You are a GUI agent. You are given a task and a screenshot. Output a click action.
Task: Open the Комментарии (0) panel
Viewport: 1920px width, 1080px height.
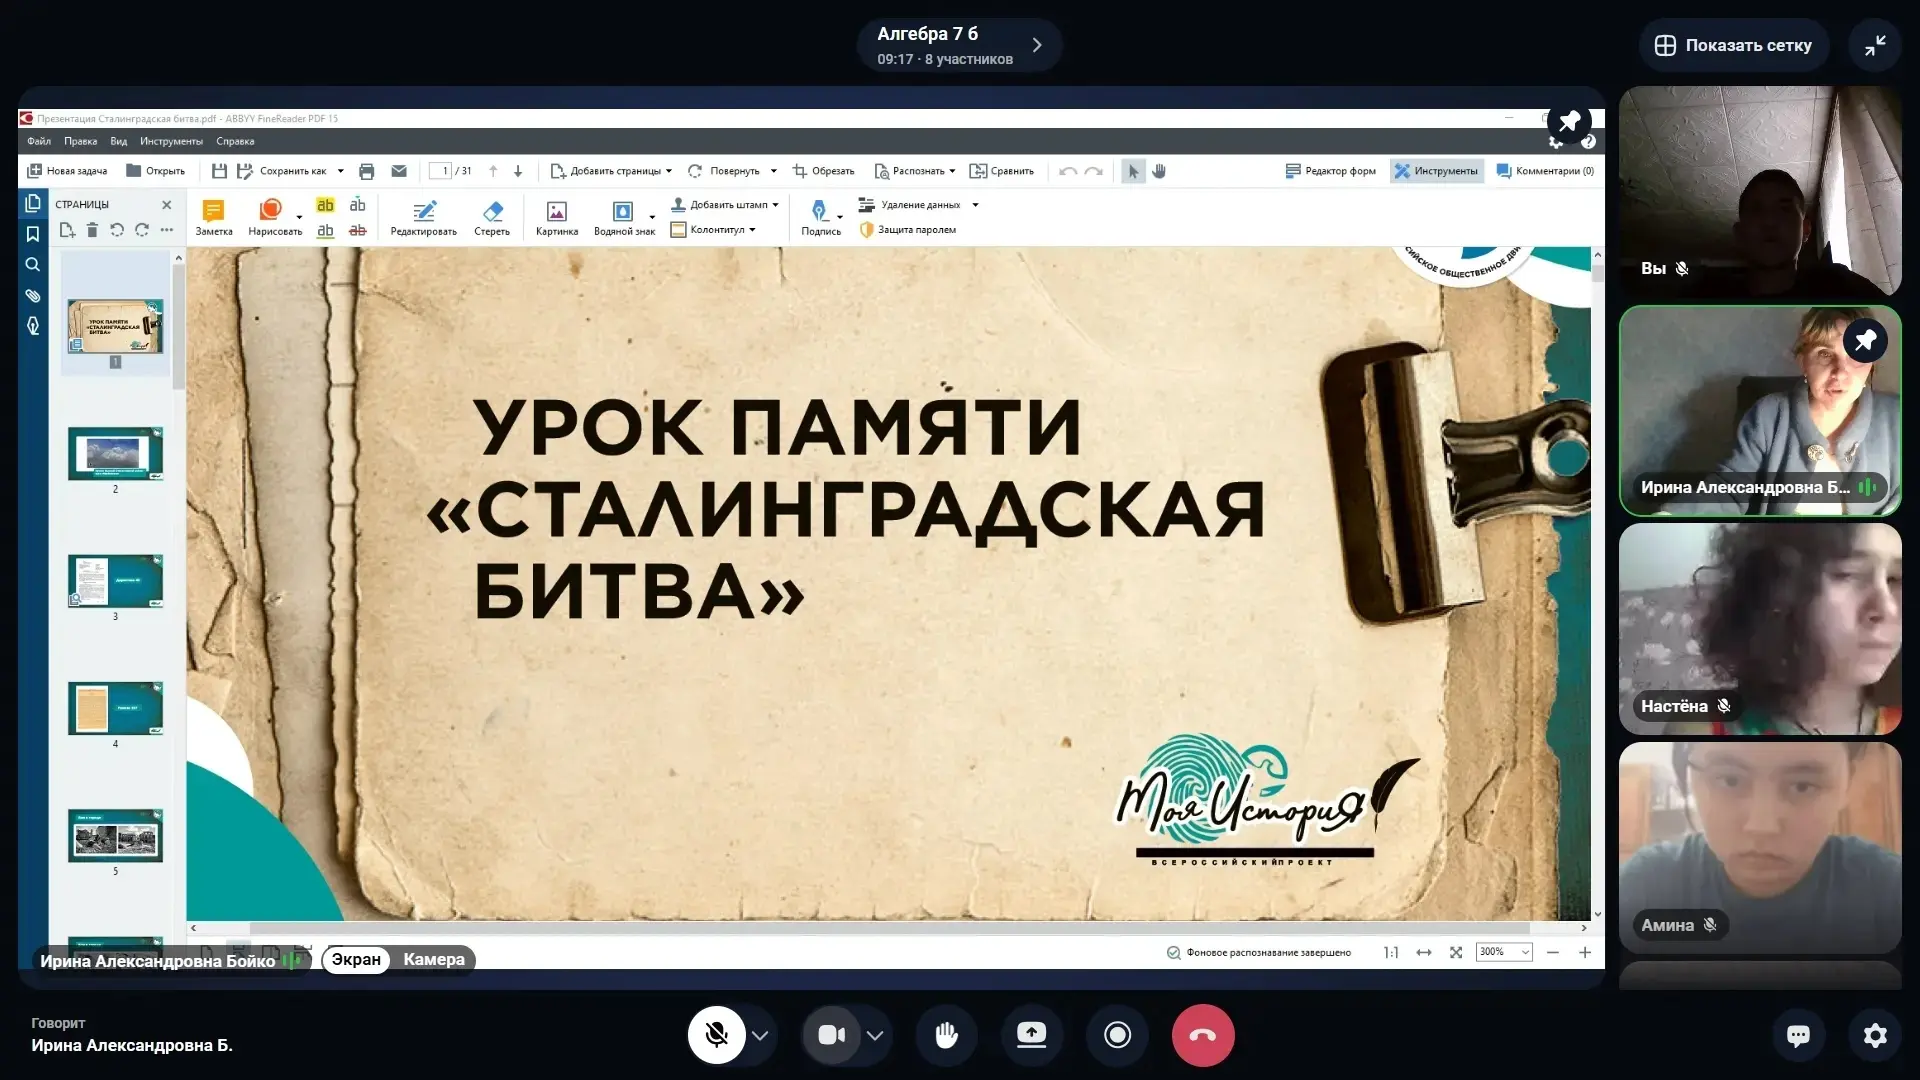(1545, 171)
